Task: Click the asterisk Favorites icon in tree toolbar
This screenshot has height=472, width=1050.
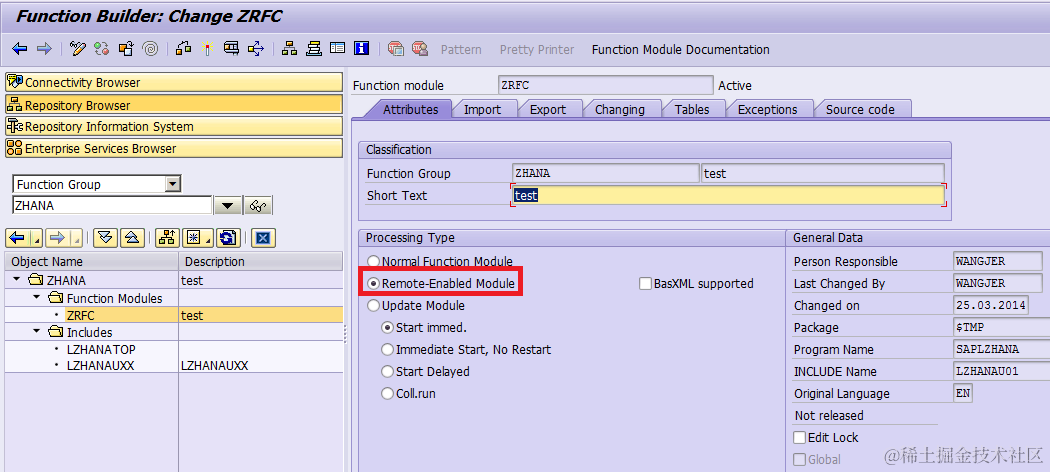Action: [x=194, y=238]
